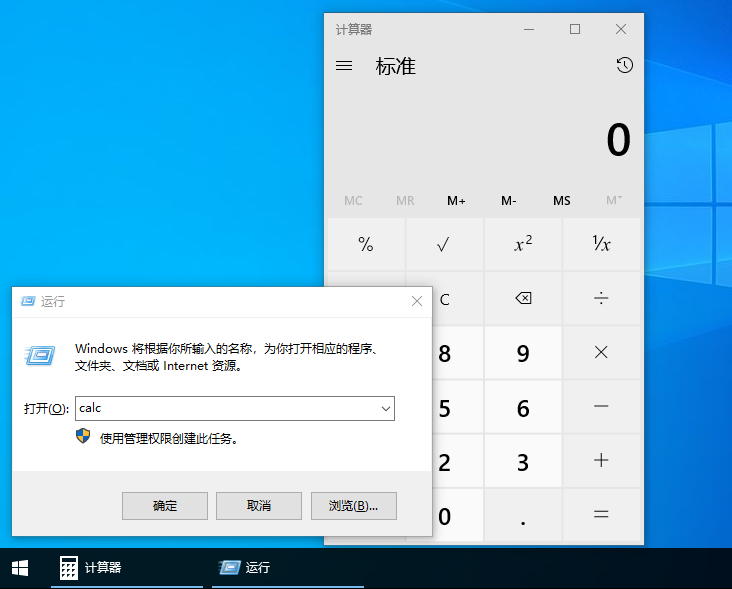Open the calculator history panel
The image size is (732, 589).
tap(624, 66)
